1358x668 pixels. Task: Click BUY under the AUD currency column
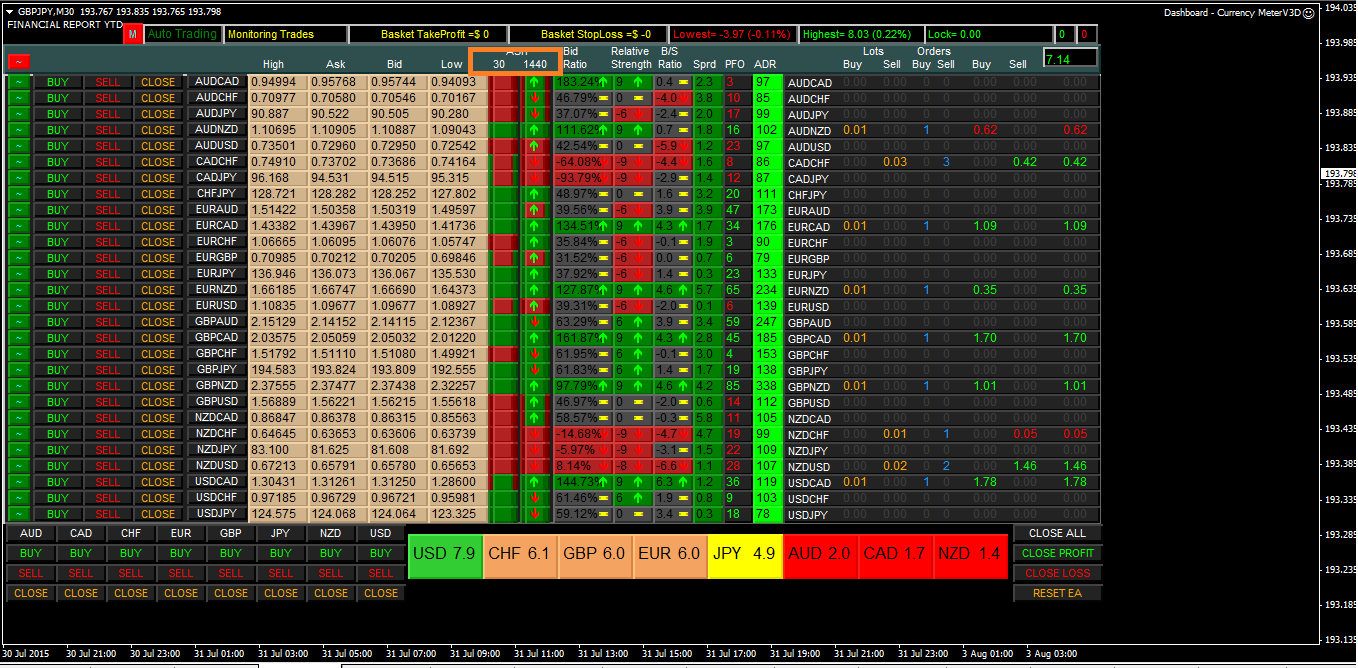[31, 553]
